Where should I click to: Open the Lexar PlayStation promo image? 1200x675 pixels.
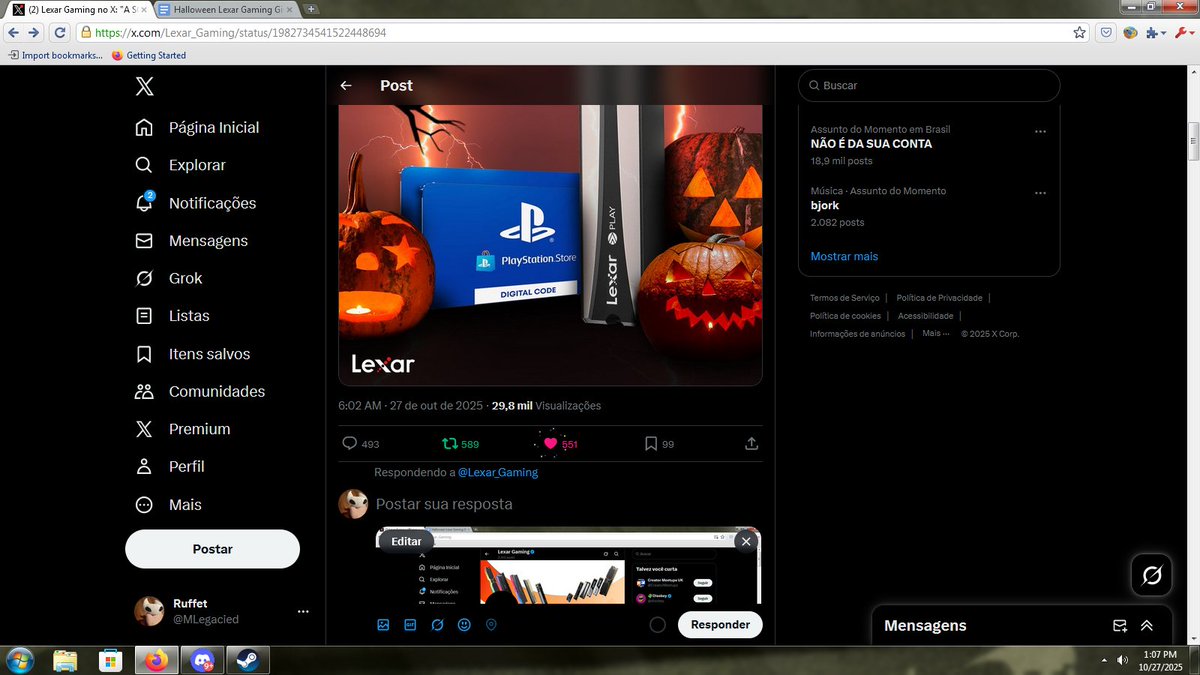[550, 245]
